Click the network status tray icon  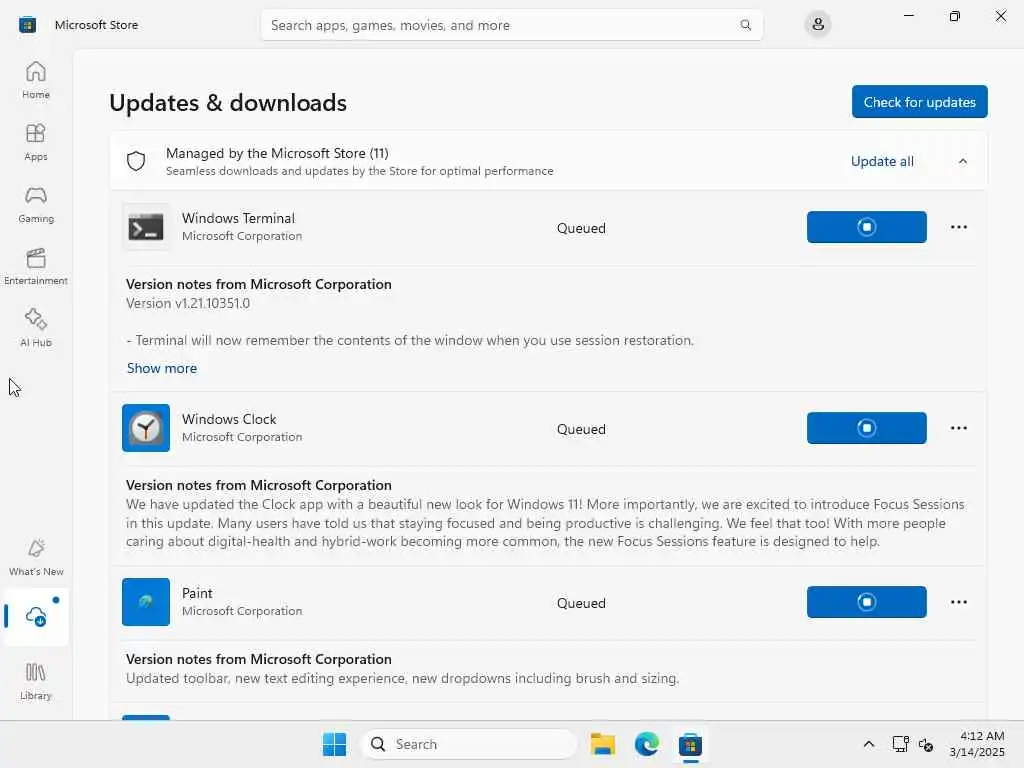[900, 744]
